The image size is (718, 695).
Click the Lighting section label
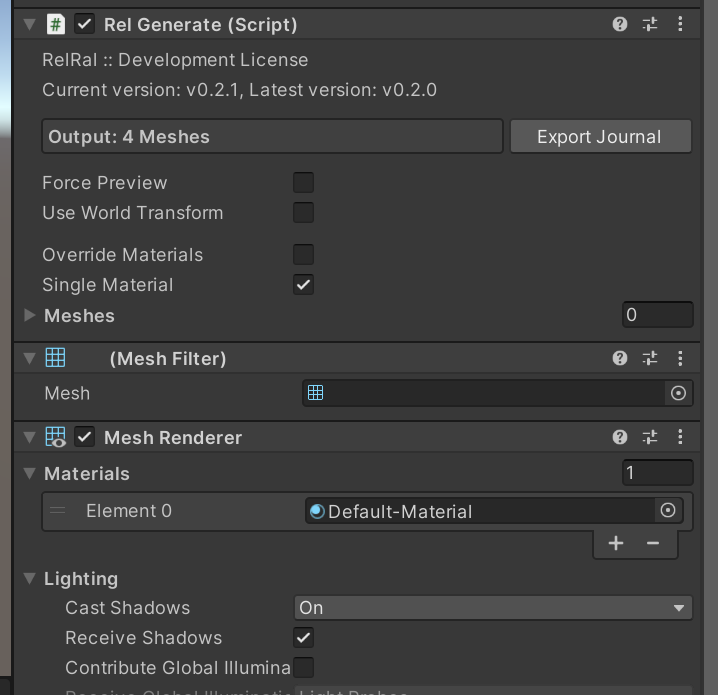tap(81, 579)
